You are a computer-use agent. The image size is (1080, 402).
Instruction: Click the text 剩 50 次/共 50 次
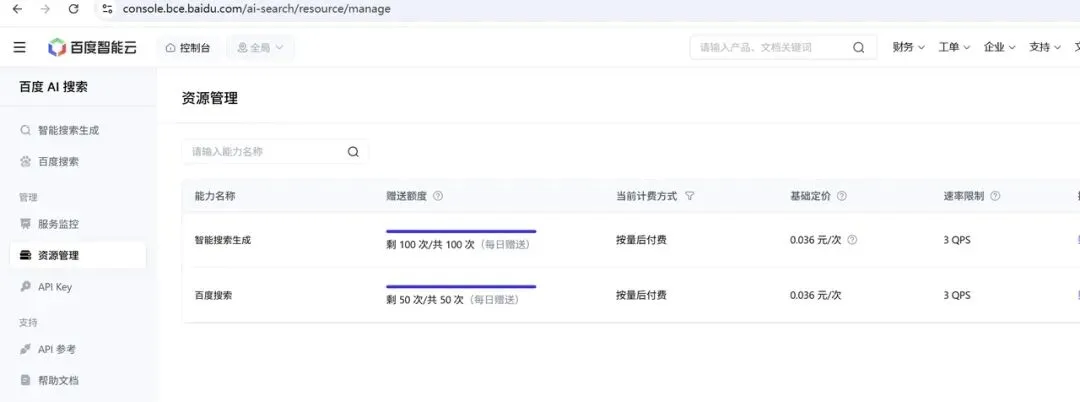(425, 299)
